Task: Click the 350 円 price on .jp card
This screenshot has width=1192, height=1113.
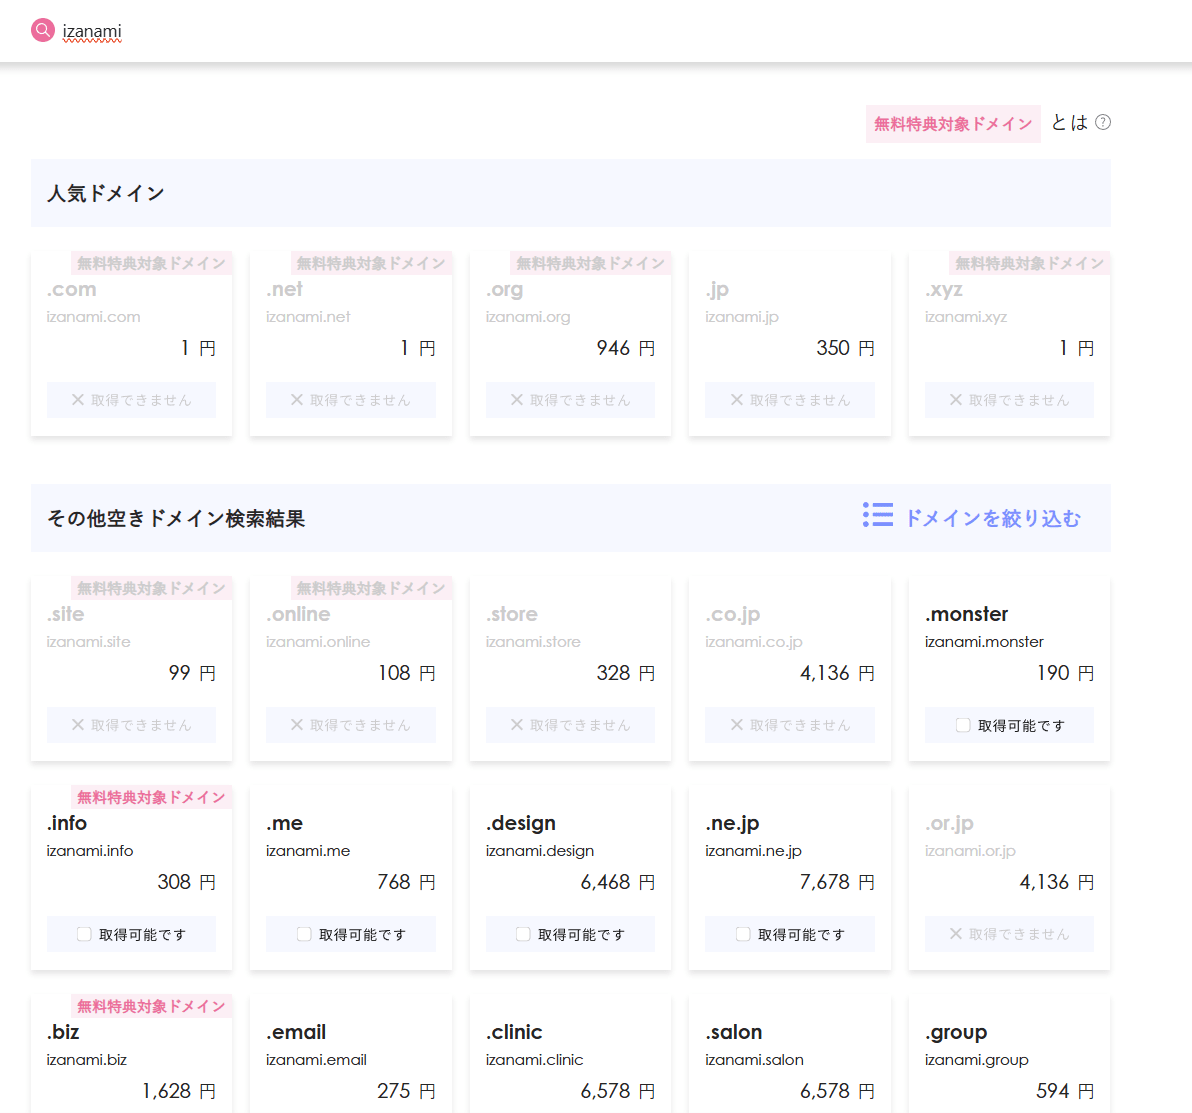Action: pyautogui.click(x=845, y=348)
